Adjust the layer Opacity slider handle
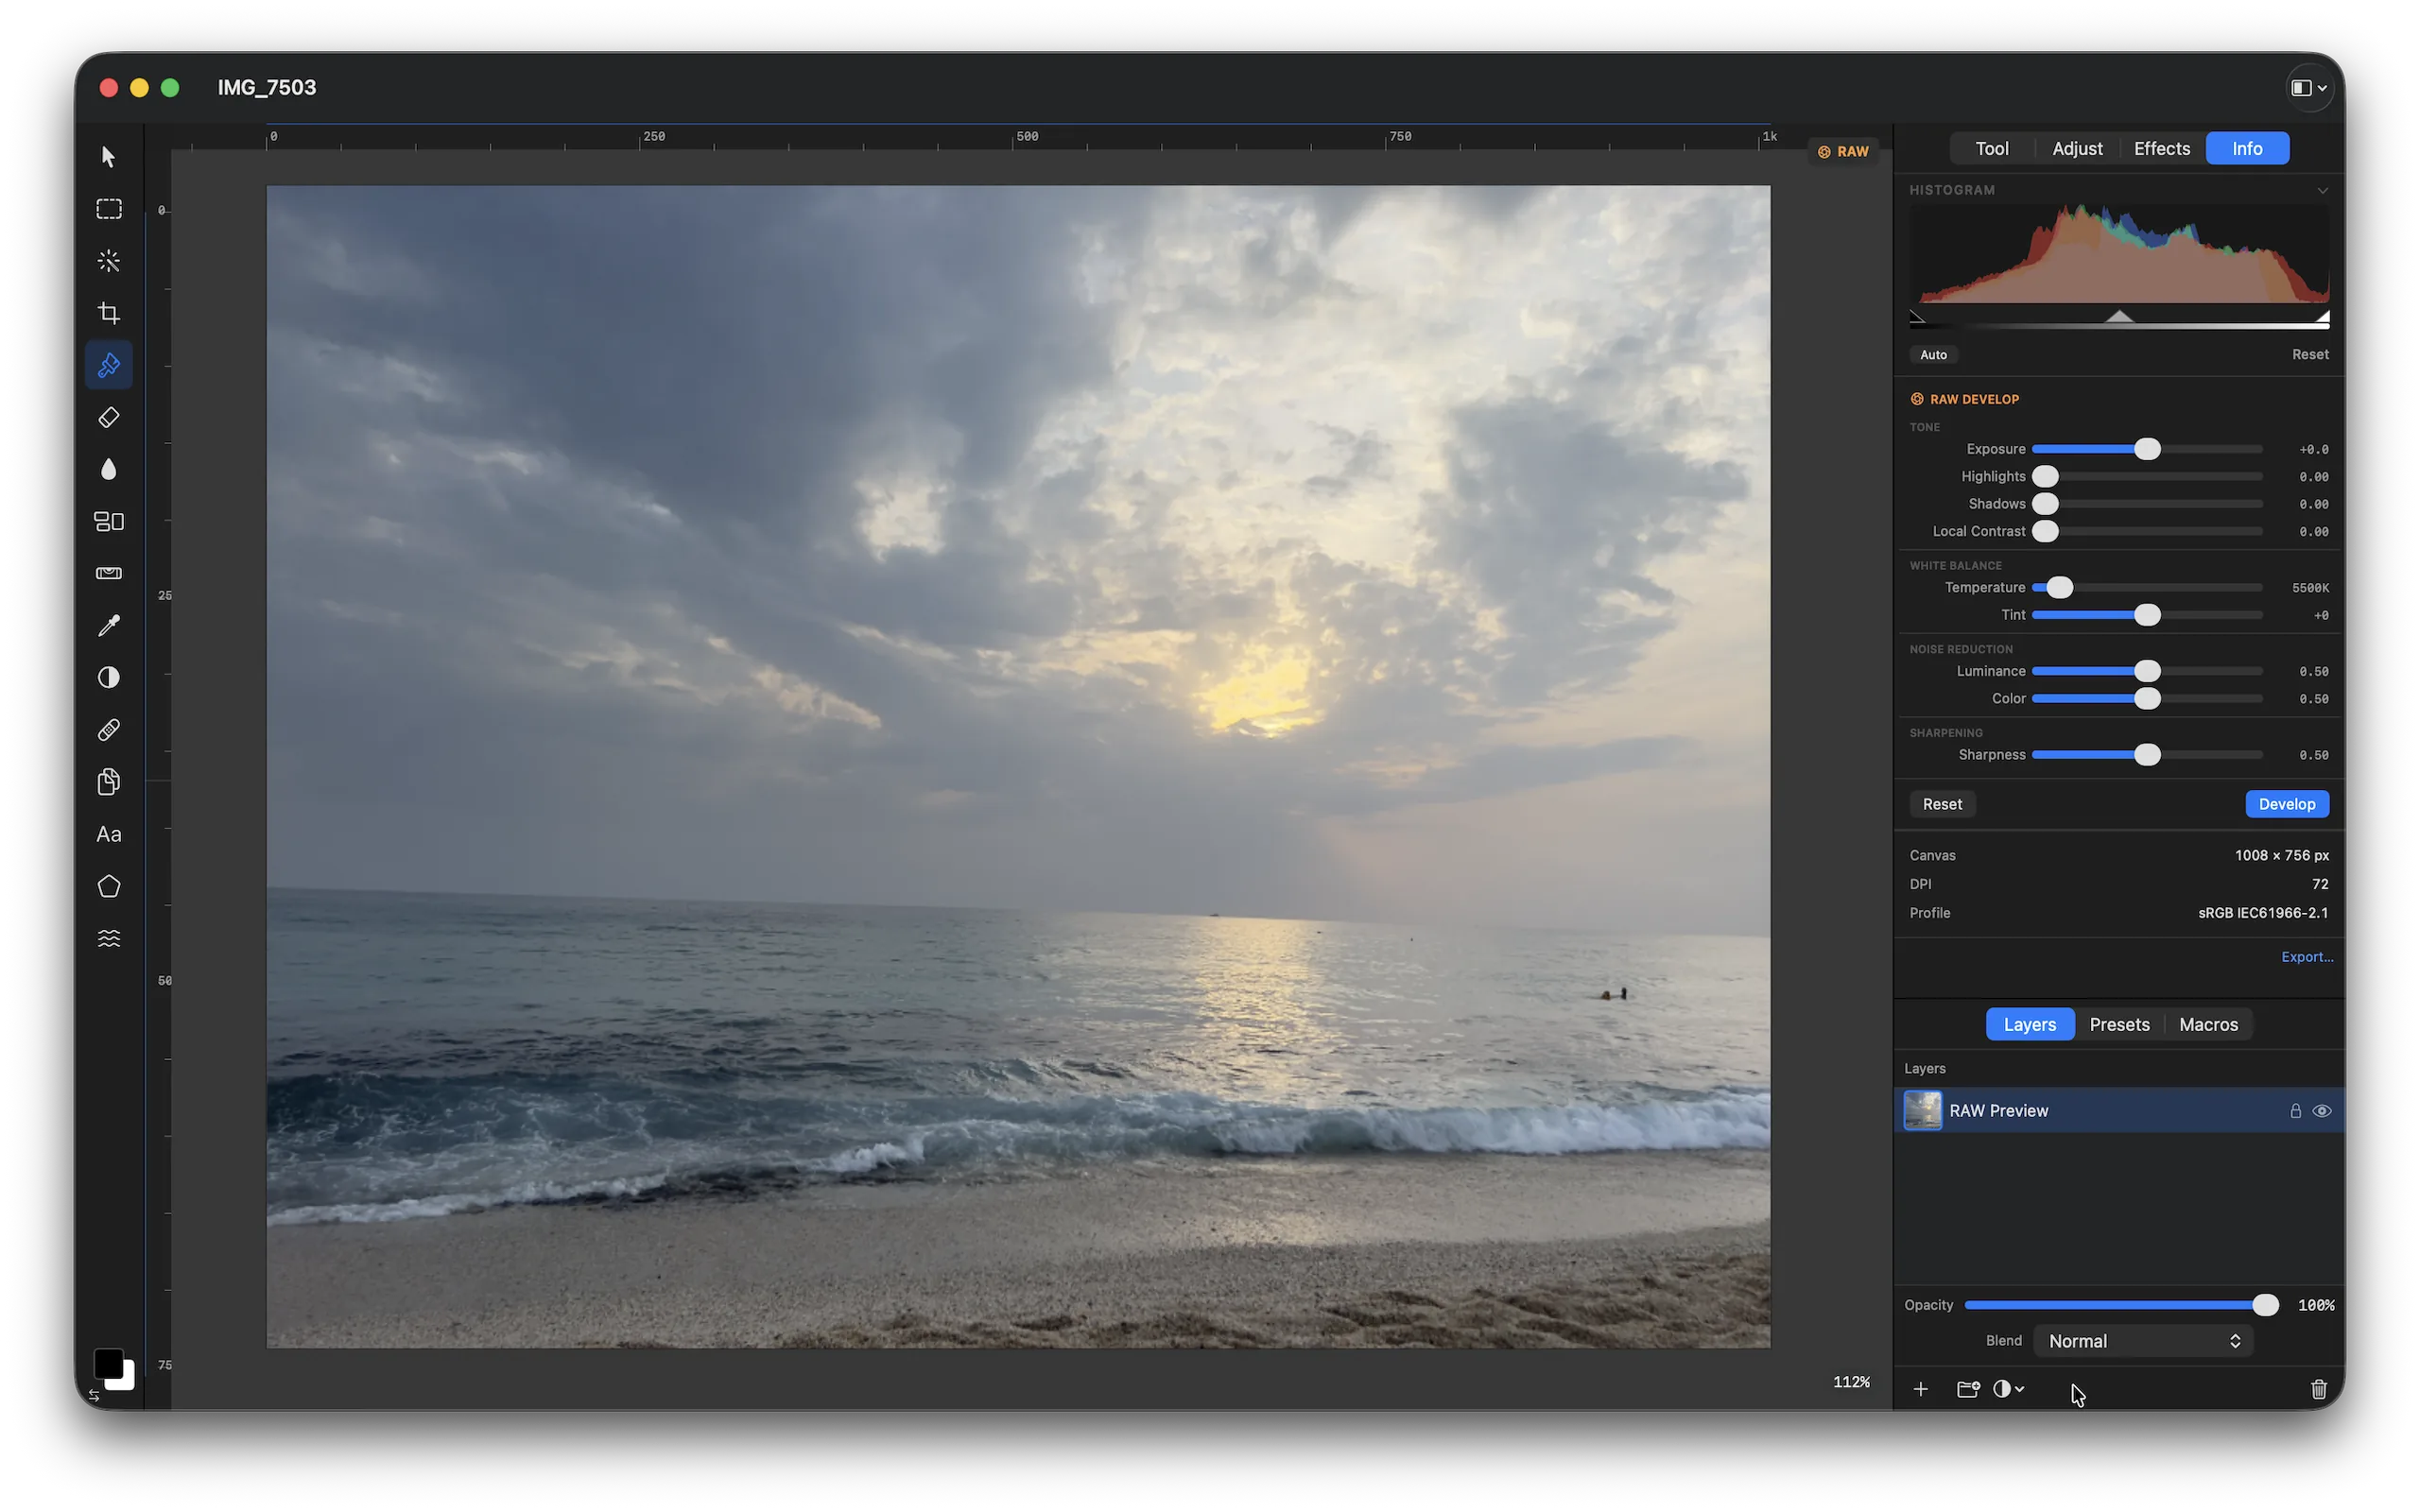Viewport: 2420px width, 1512px height. pyautogui.click(x=2265, y=1305)
